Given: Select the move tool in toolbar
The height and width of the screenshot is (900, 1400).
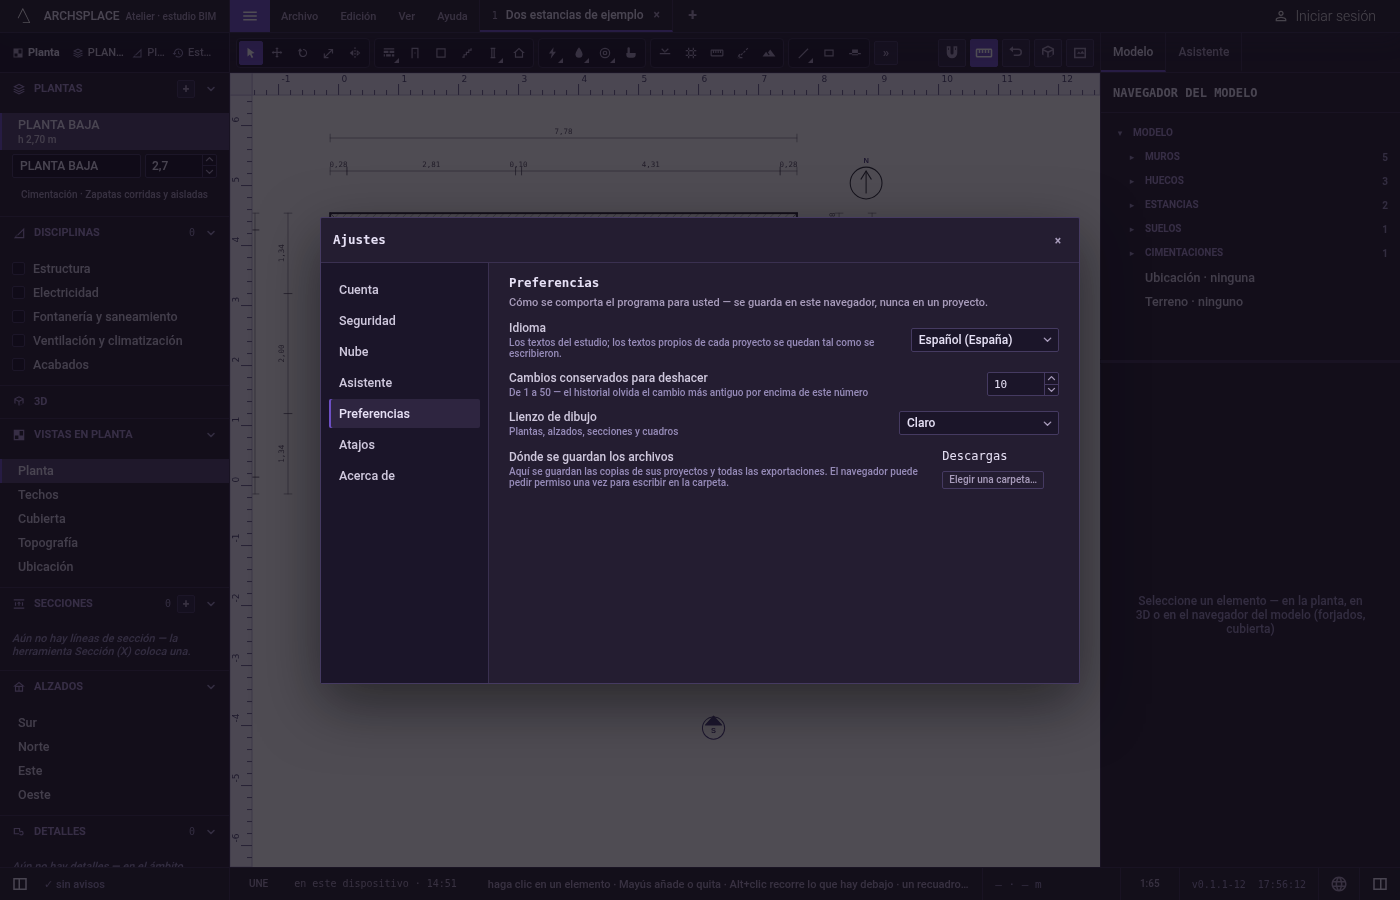Looking at the screenshot, I should pos(277,53).
